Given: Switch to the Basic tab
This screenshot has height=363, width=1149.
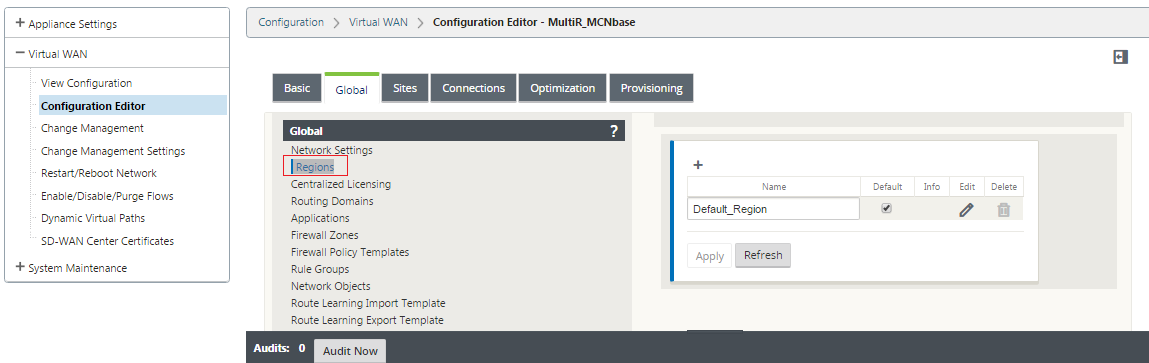Looking at the screenshot, I should click(297, 88).
